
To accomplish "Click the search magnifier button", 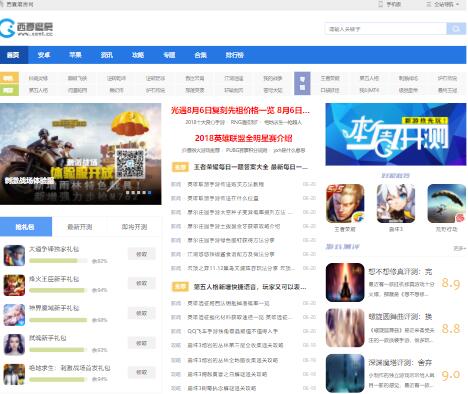I will 456,29.
